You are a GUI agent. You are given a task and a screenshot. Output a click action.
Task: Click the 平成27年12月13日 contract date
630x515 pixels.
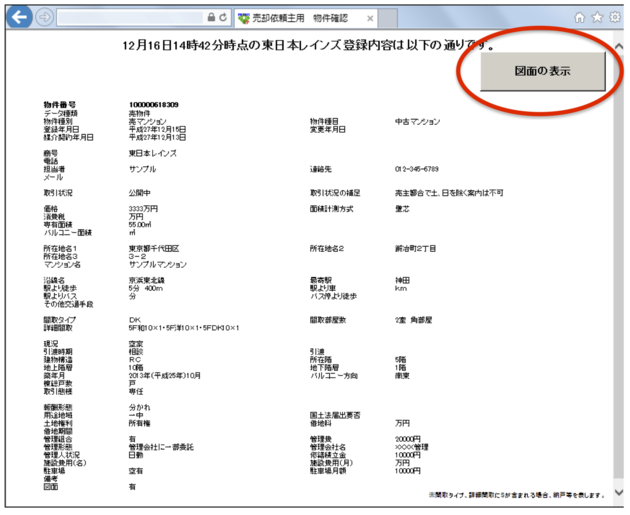point(157,137)
